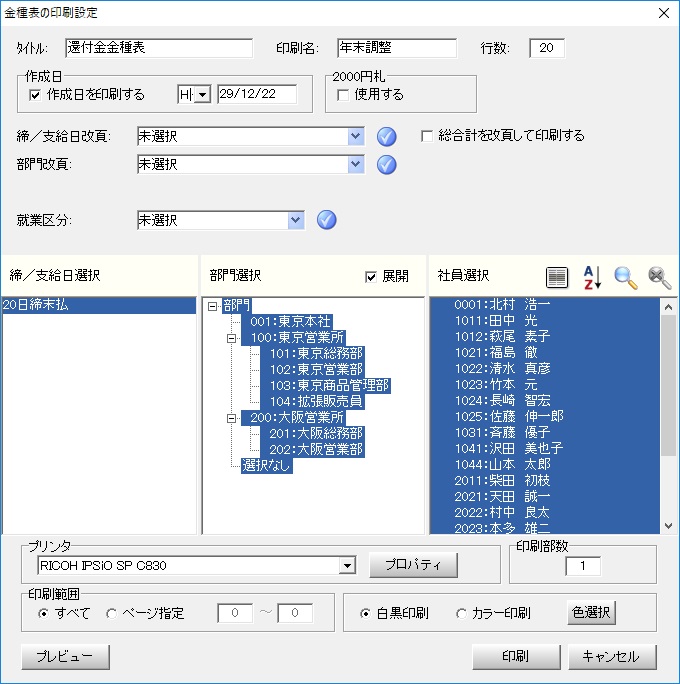The width and height of the screenshot is (680, 684).
Task: Click the キャンセル button
Action: tap(612, 657)
